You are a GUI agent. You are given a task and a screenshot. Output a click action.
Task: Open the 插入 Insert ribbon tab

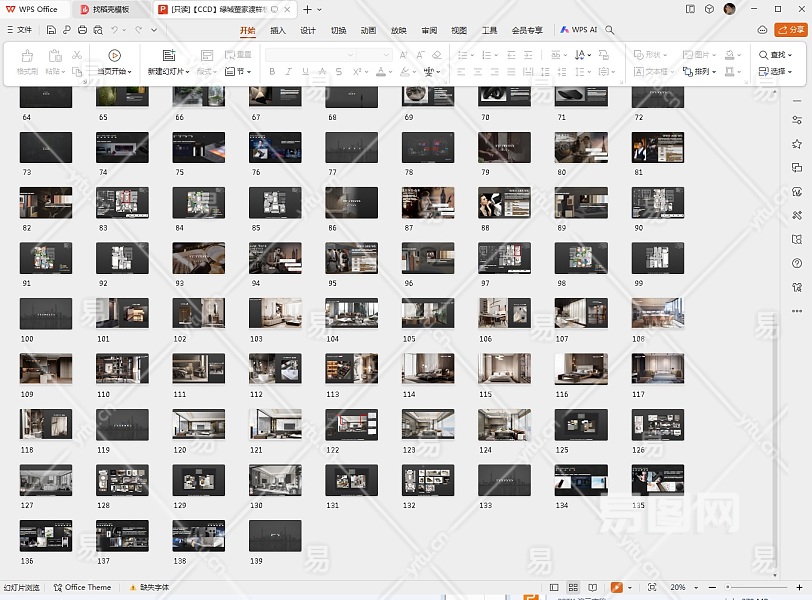pyautogui.click(x=278, y=30)
